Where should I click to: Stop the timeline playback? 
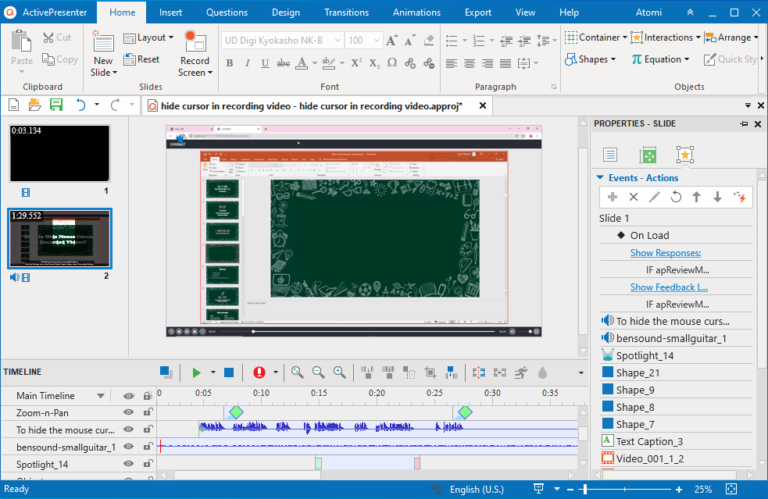tap(229, 373)
